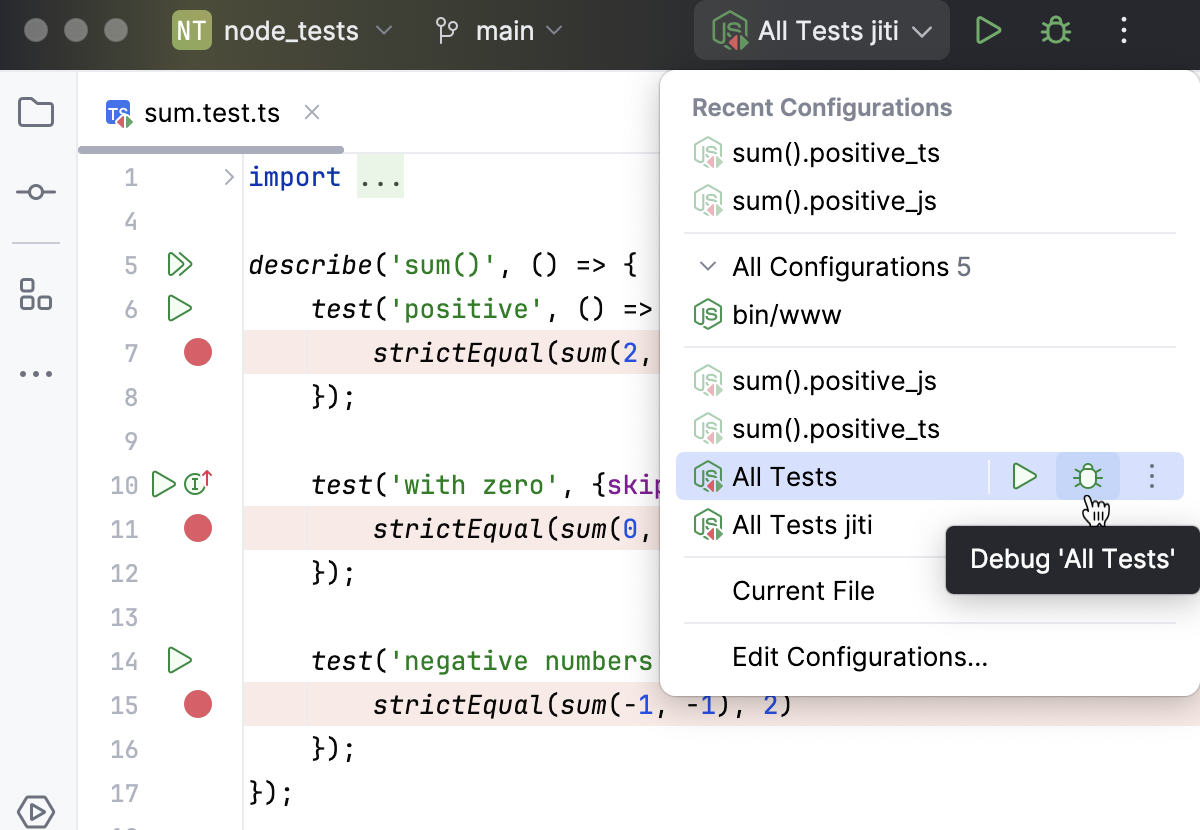Image resolution: width=1200 pixels, height=830 pixels.
Task: Open the Project tool window
Action: 36,113
